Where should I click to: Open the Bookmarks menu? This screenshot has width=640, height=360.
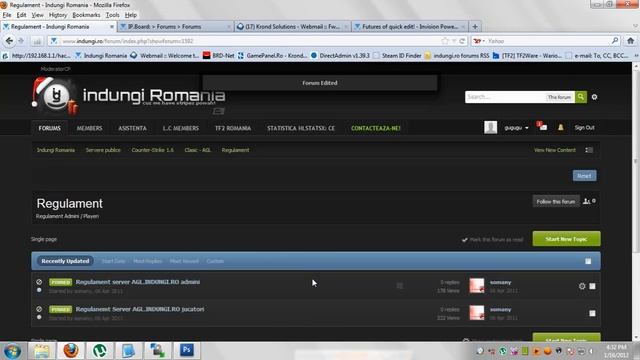[86, 15]
